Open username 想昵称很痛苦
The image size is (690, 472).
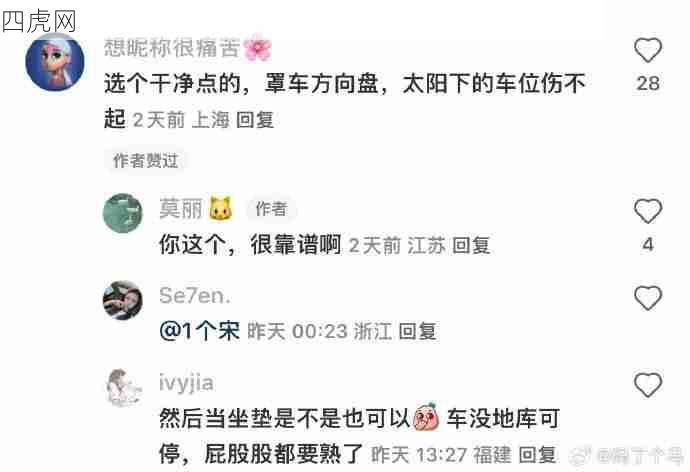(x=172, y=48)
